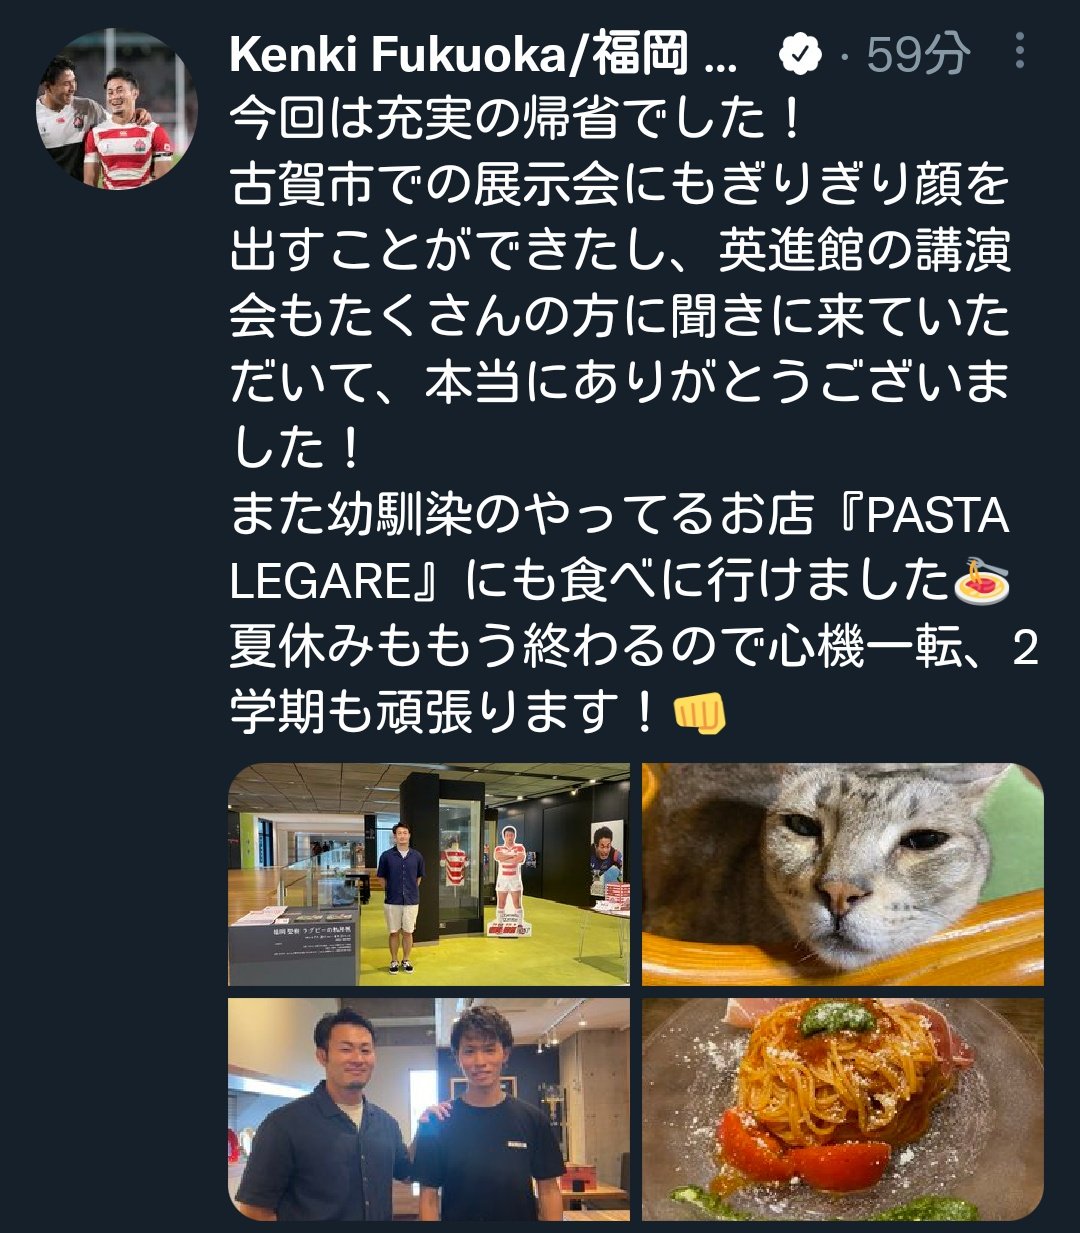Click the fist bump emoji
Screen dimensions: 1080x1233
pos(699,713)
